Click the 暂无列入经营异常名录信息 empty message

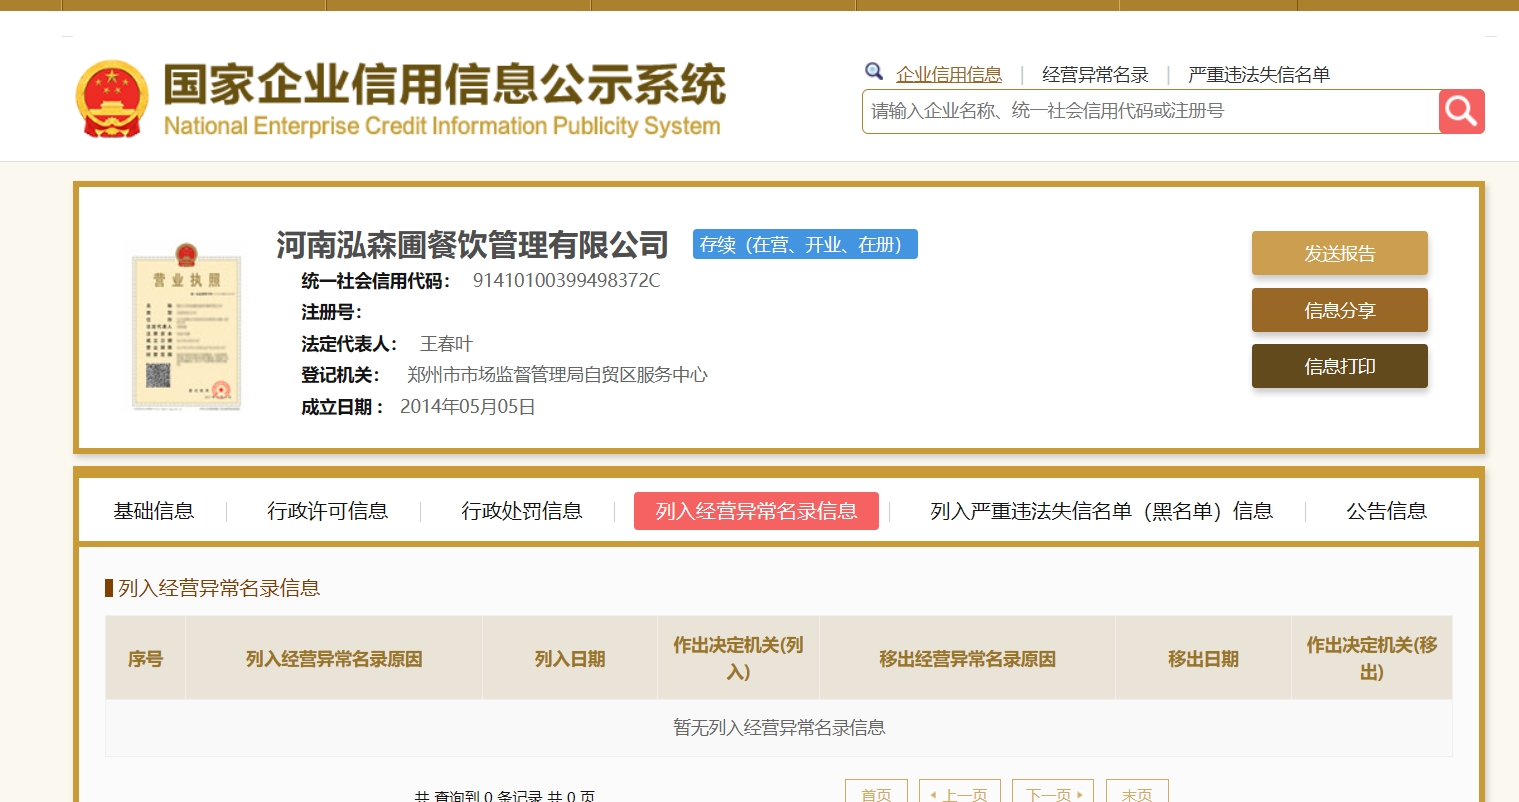[779, 728]
